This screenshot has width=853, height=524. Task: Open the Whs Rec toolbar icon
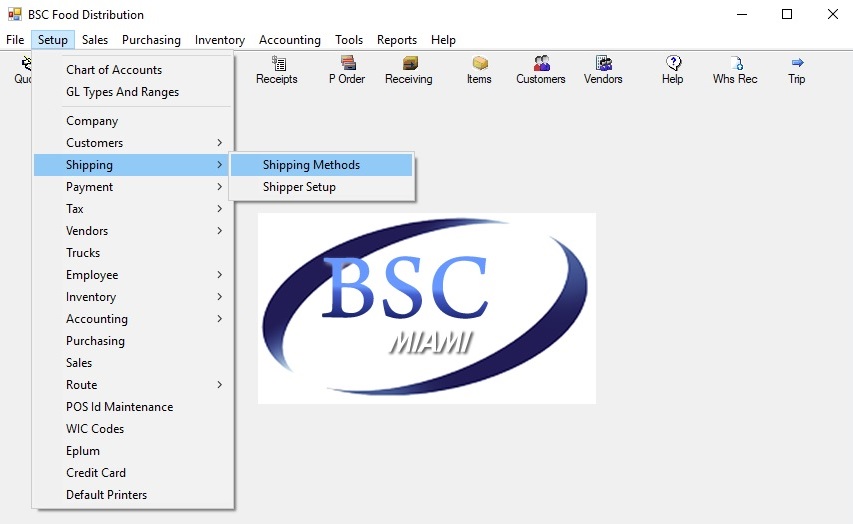coord(735,71)
